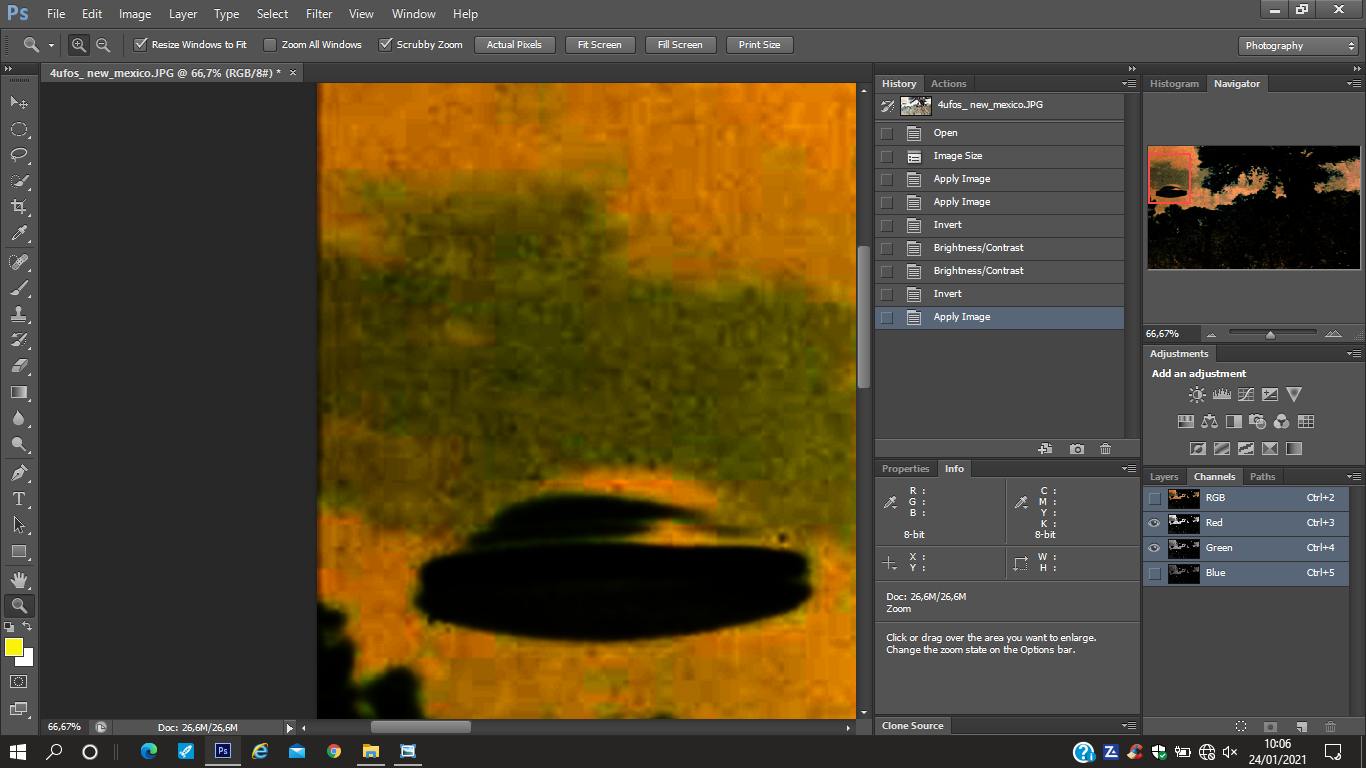Open the History panel options menu
1366x768 pixels.
tap(1129, 84)
